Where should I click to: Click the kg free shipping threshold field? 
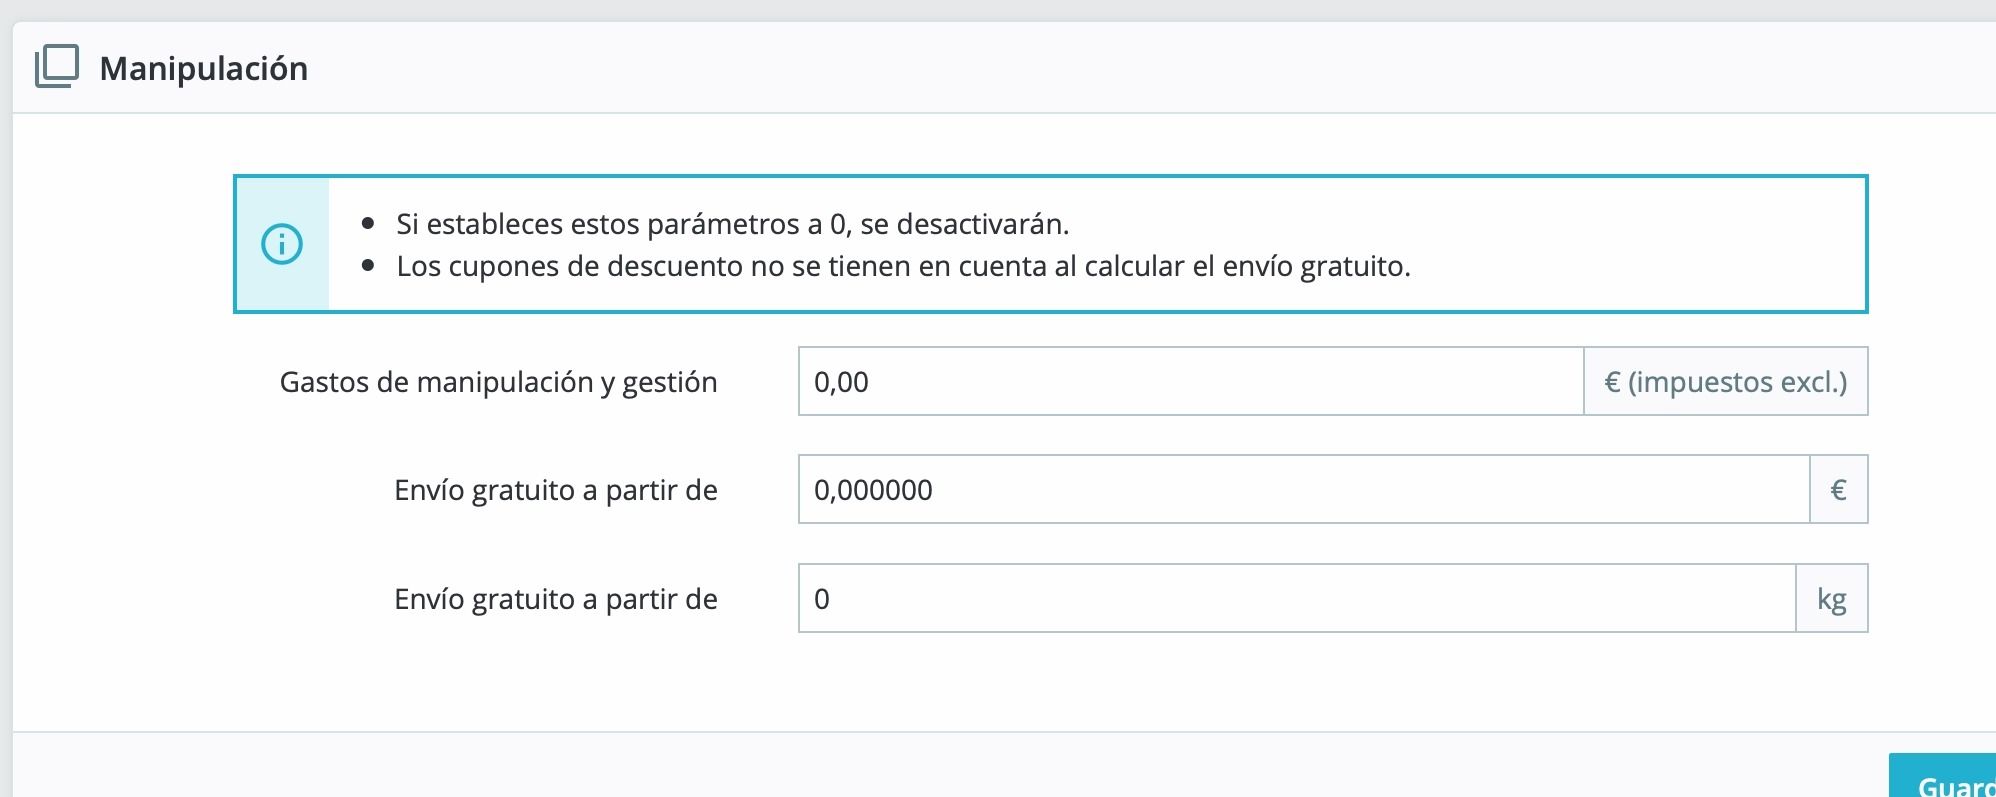pyautogui.click(x=1297, y=598)
